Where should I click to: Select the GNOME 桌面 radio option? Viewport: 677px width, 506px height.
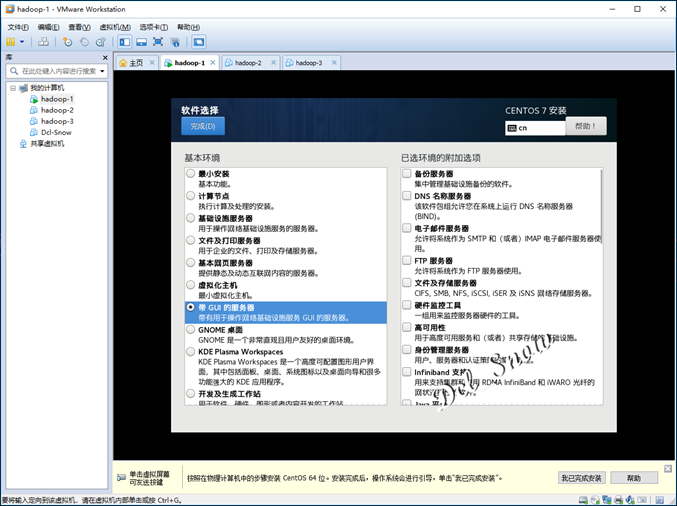(190, 330)
